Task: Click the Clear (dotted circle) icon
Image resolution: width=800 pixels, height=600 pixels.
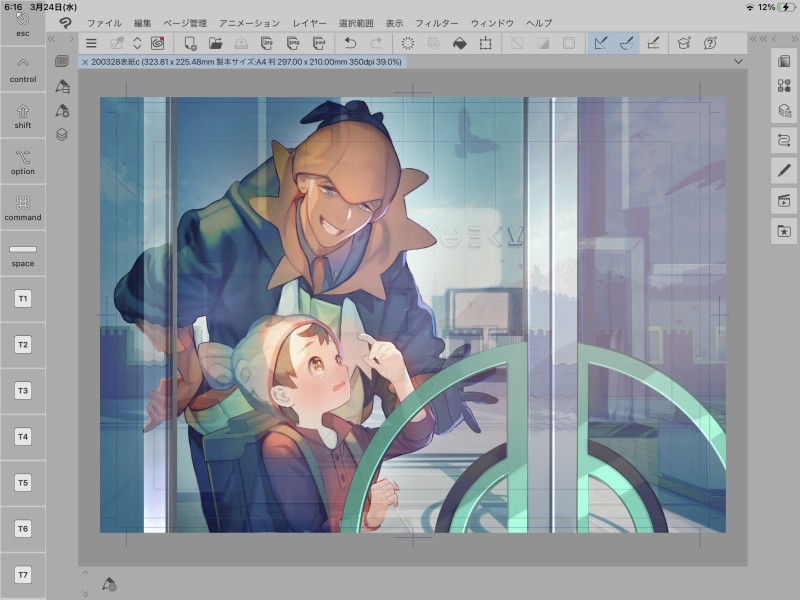Action: [x=408, y=43]
